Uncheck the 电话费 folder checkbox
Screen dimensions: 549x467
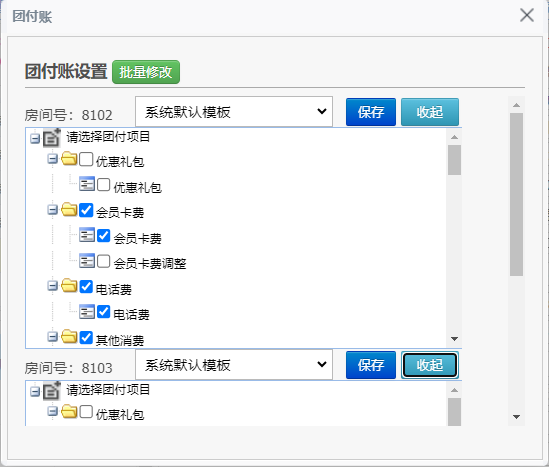[86, 286]
